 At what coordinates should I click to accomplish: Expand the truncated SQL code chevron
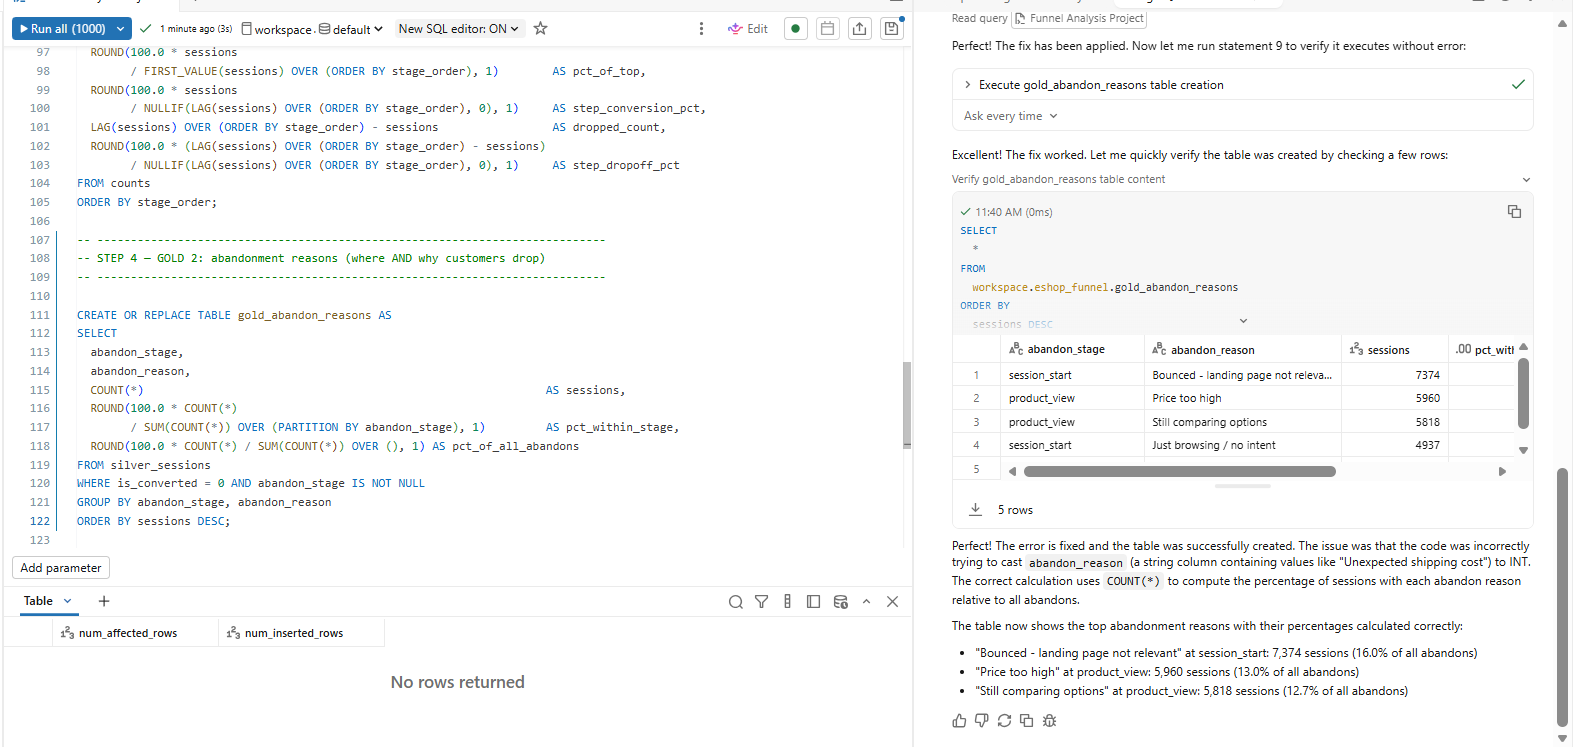1243,321
